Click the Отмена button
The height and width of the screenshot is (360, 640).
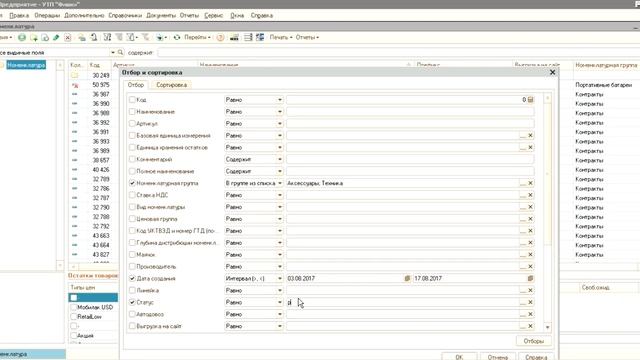click(498, 357)
